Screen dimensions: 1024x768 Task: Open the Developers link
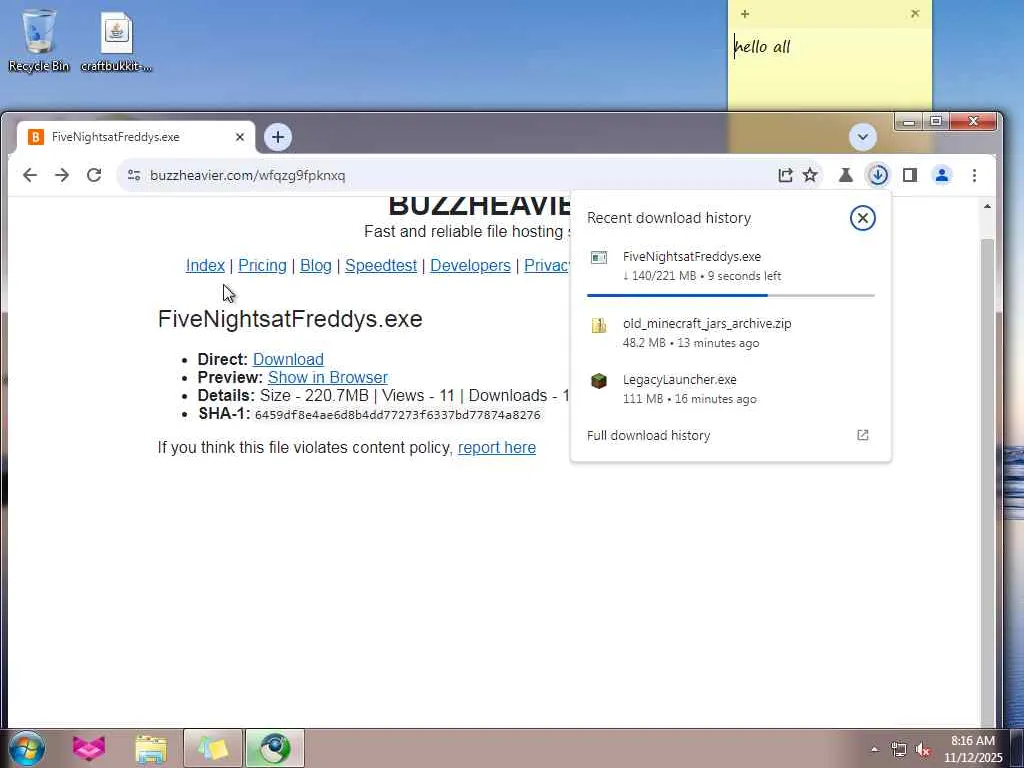(x=470, y=266)
